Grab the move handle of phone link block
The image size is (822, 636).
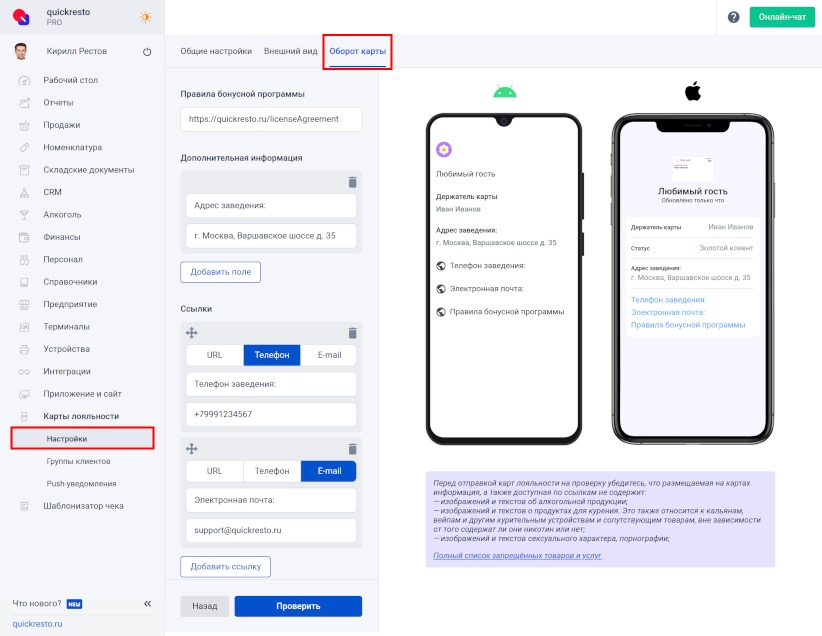192,332
